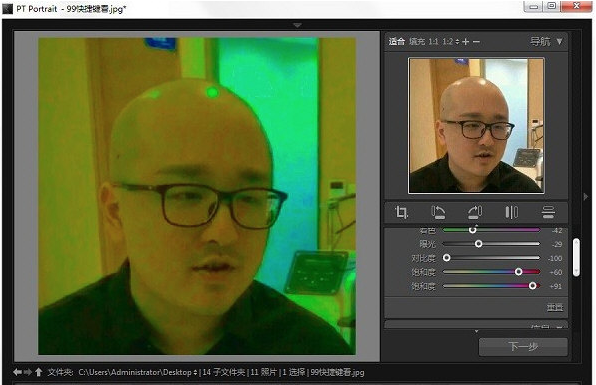This screenshot has width=596, height=385.
Task: Collapse the top panel arrow
Action: click(x=297, y=25)
